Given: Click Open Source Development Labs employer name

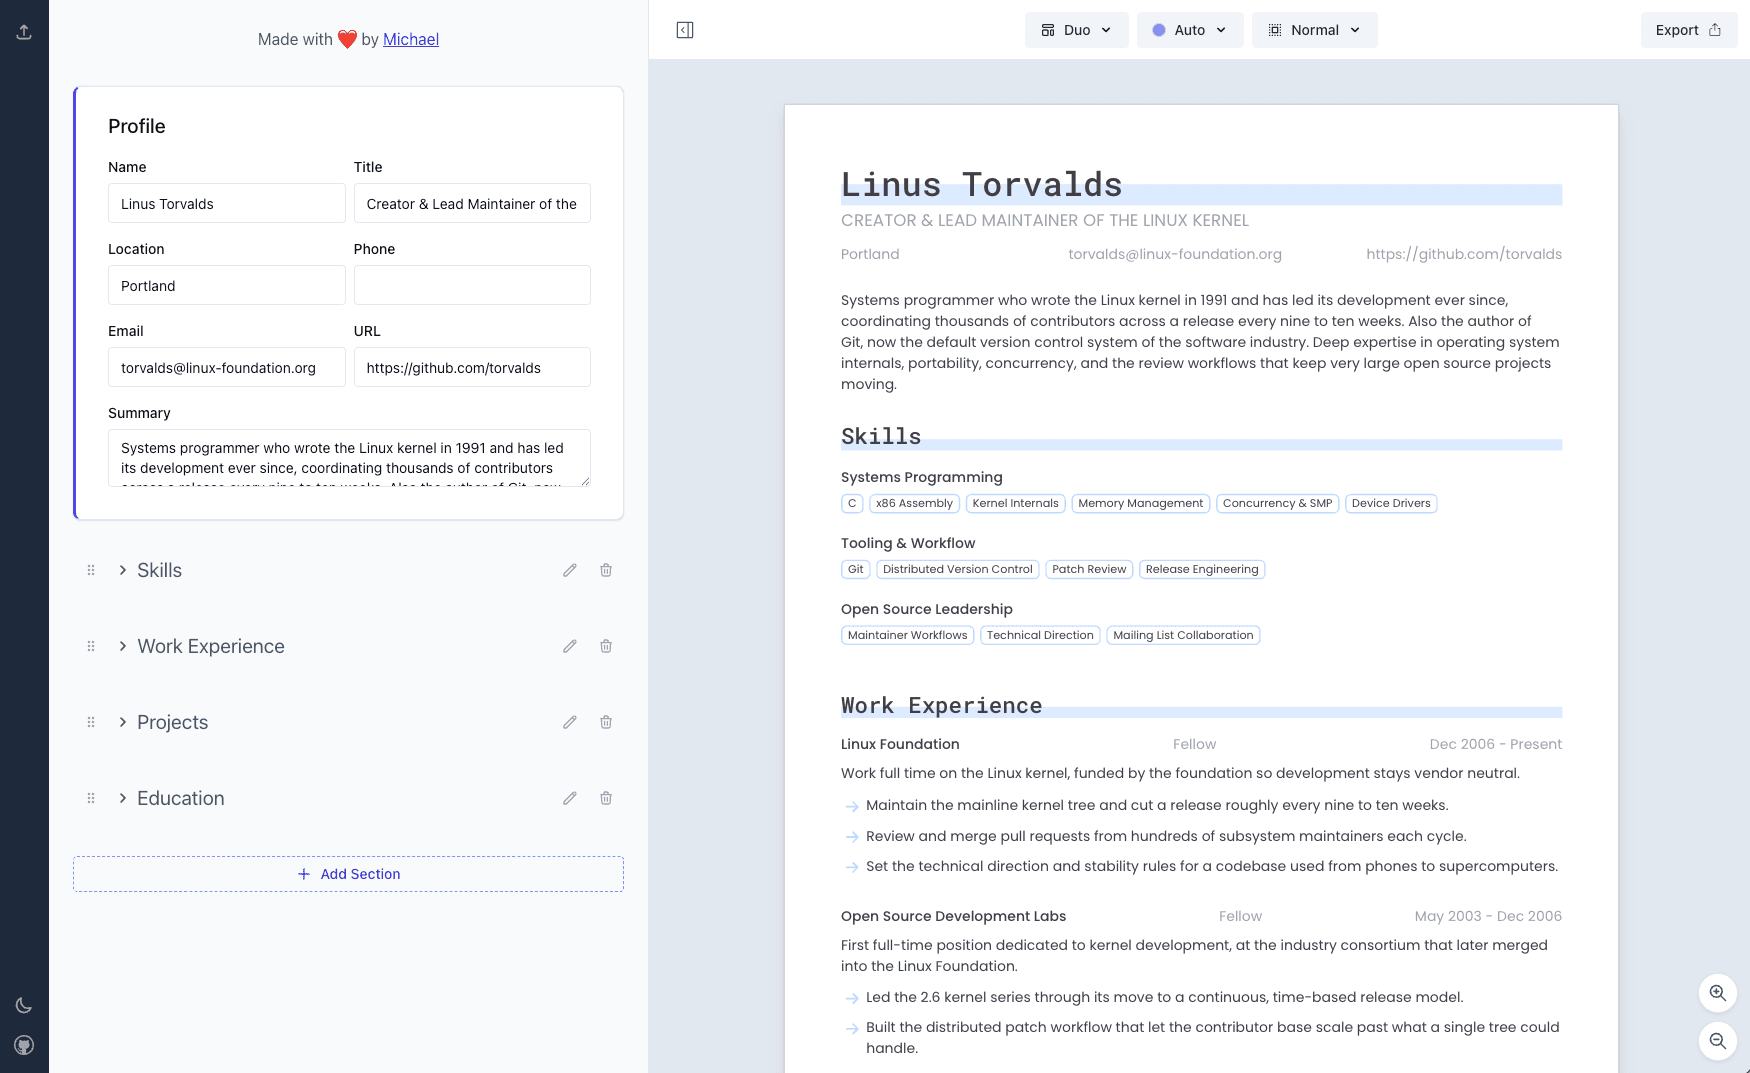Looking at the screenshot, I should (x=953, y=916).
